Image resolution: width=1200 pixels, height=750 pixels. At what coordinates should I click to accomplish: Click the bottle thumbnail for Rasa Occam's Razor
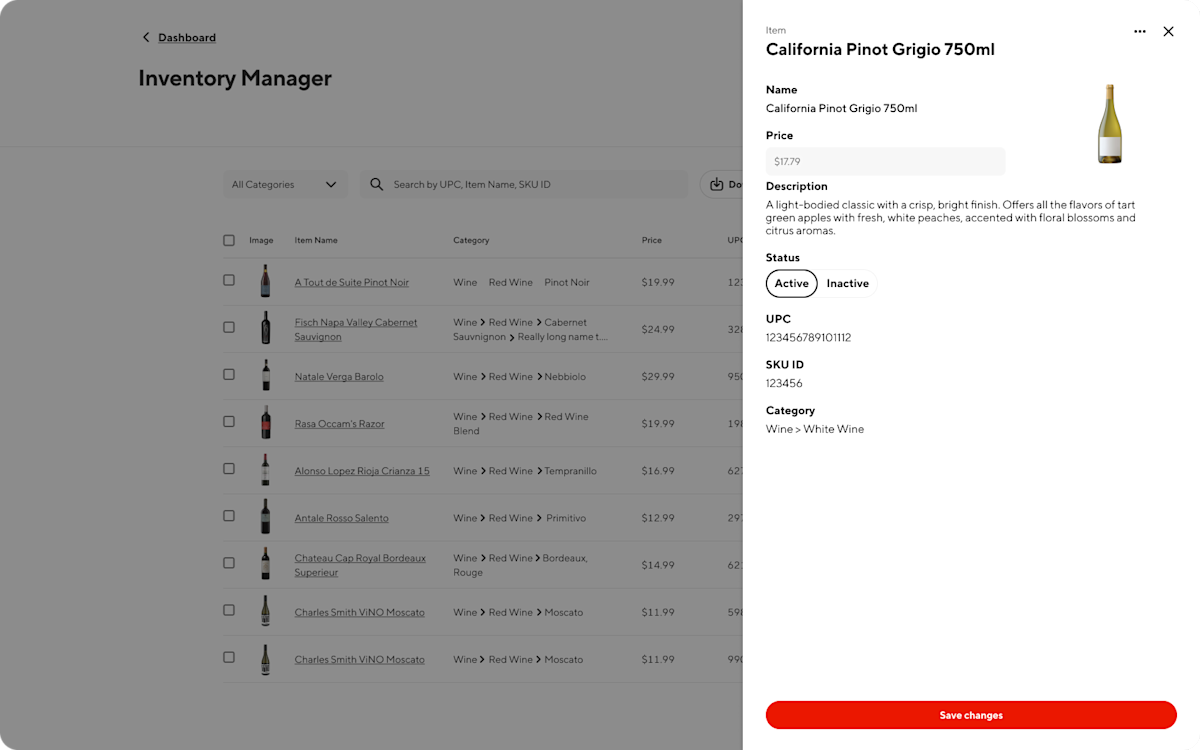point(265,421)
